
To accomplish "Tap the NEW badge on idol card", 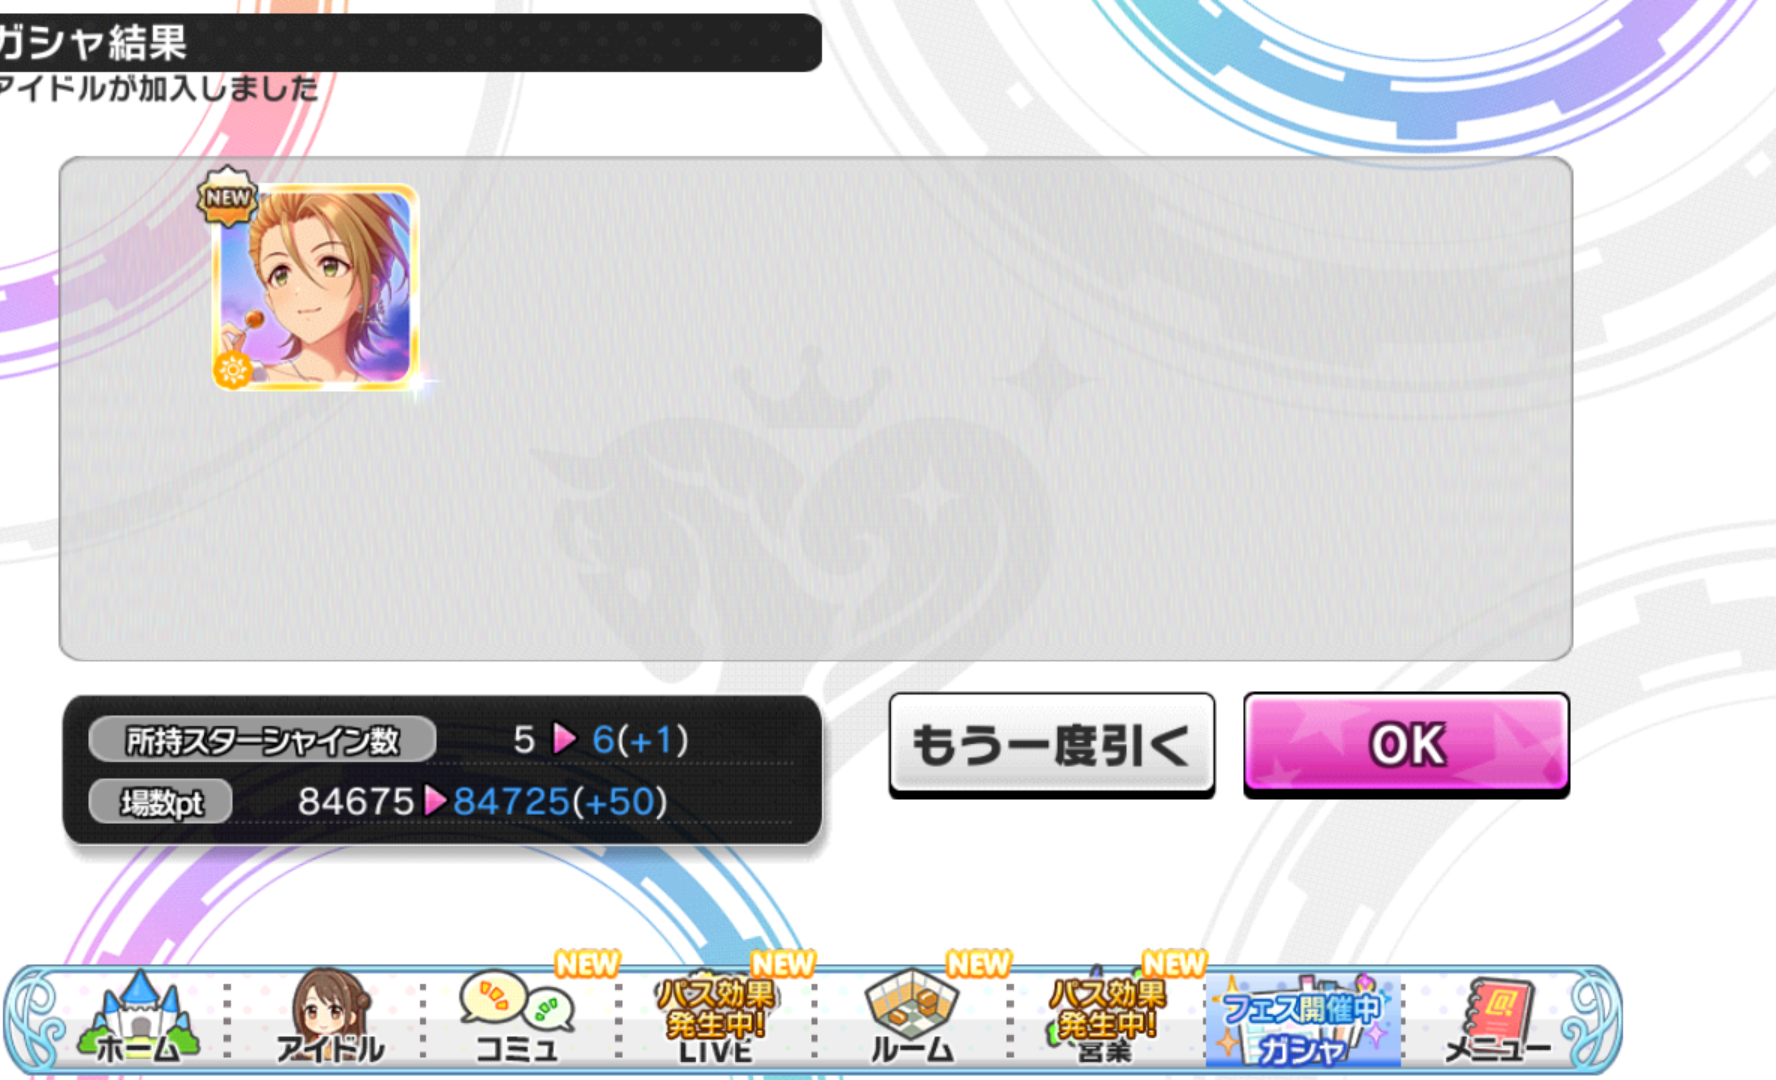I will [228, 197].
